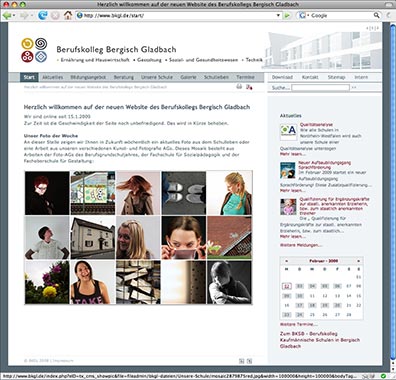Screen dimensions: 396x380
Task: Open the Back button history dropdown arrow
Action: [14, 15]
